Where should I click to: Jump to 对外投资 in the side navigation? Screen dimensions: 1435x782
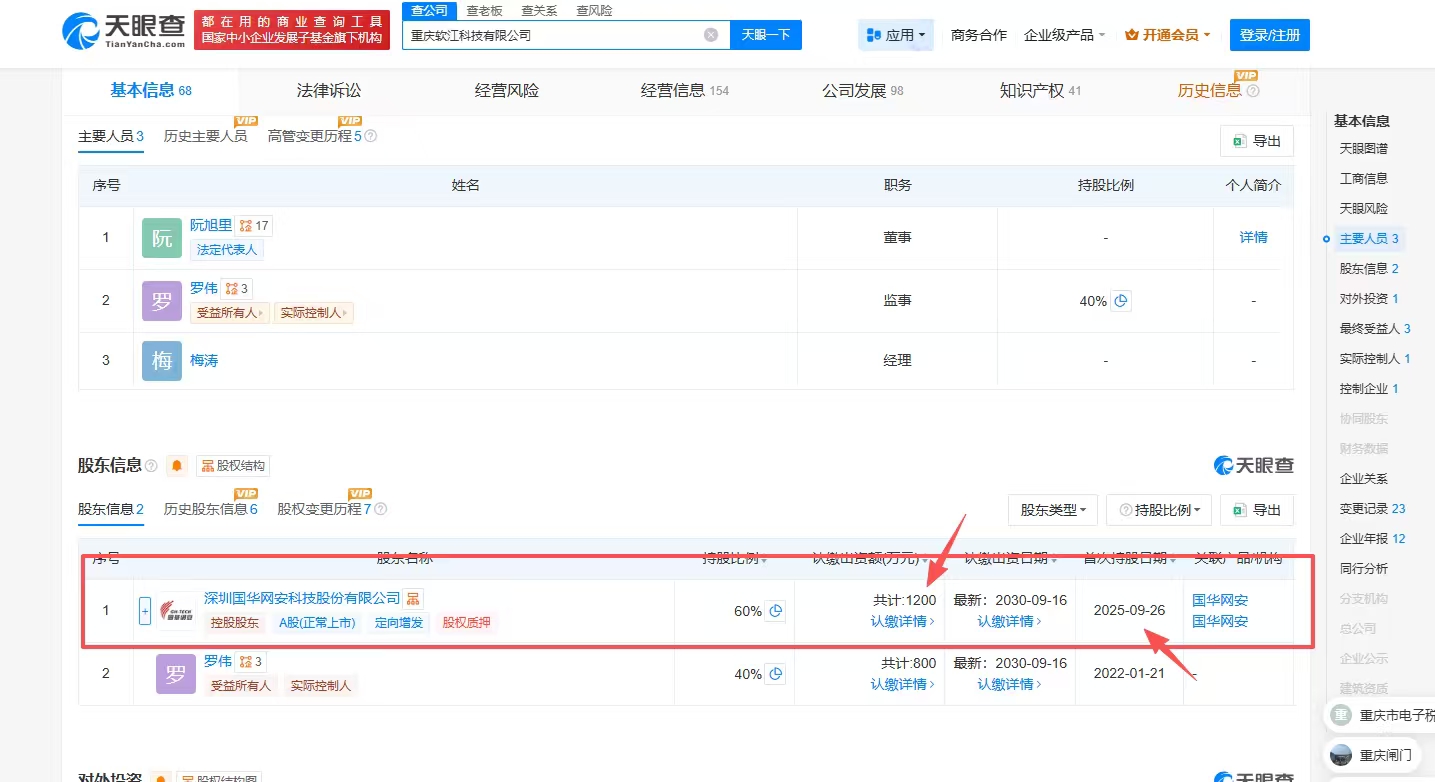click(x=1369, y=299)
